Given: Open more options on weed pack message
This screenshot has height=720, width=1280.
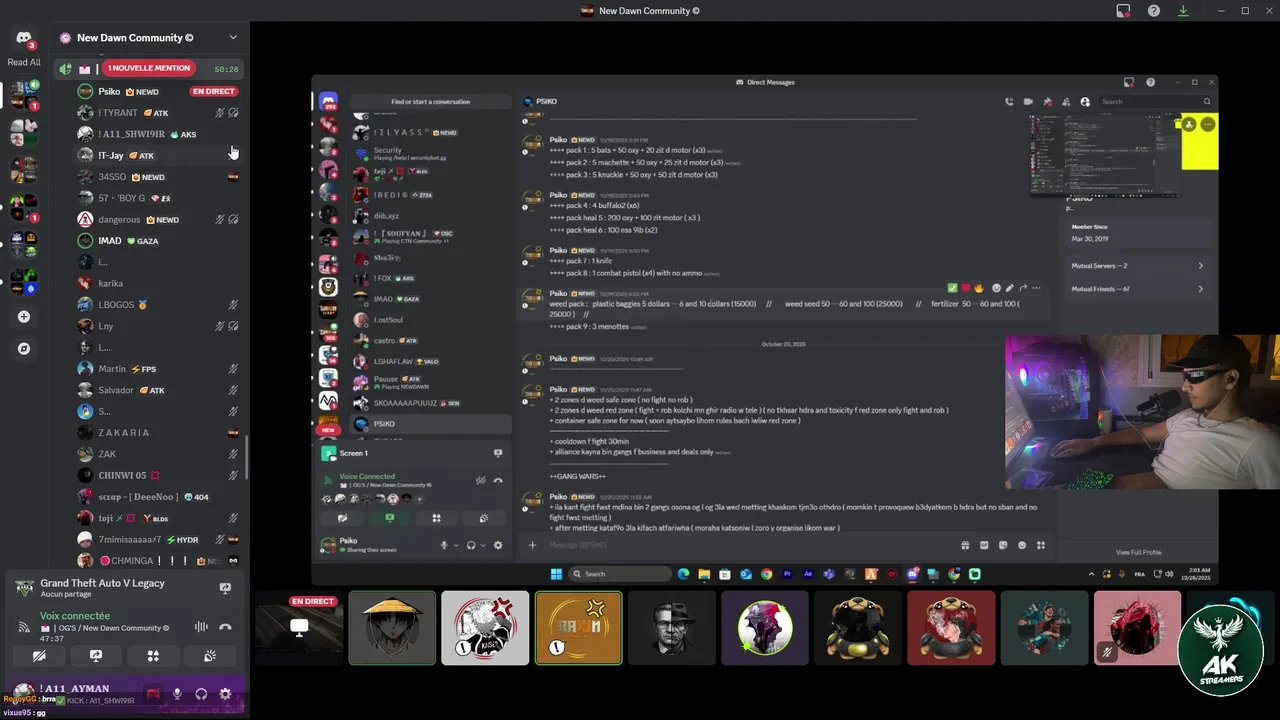Looking at the screenshot, I should coord(1036,288).
